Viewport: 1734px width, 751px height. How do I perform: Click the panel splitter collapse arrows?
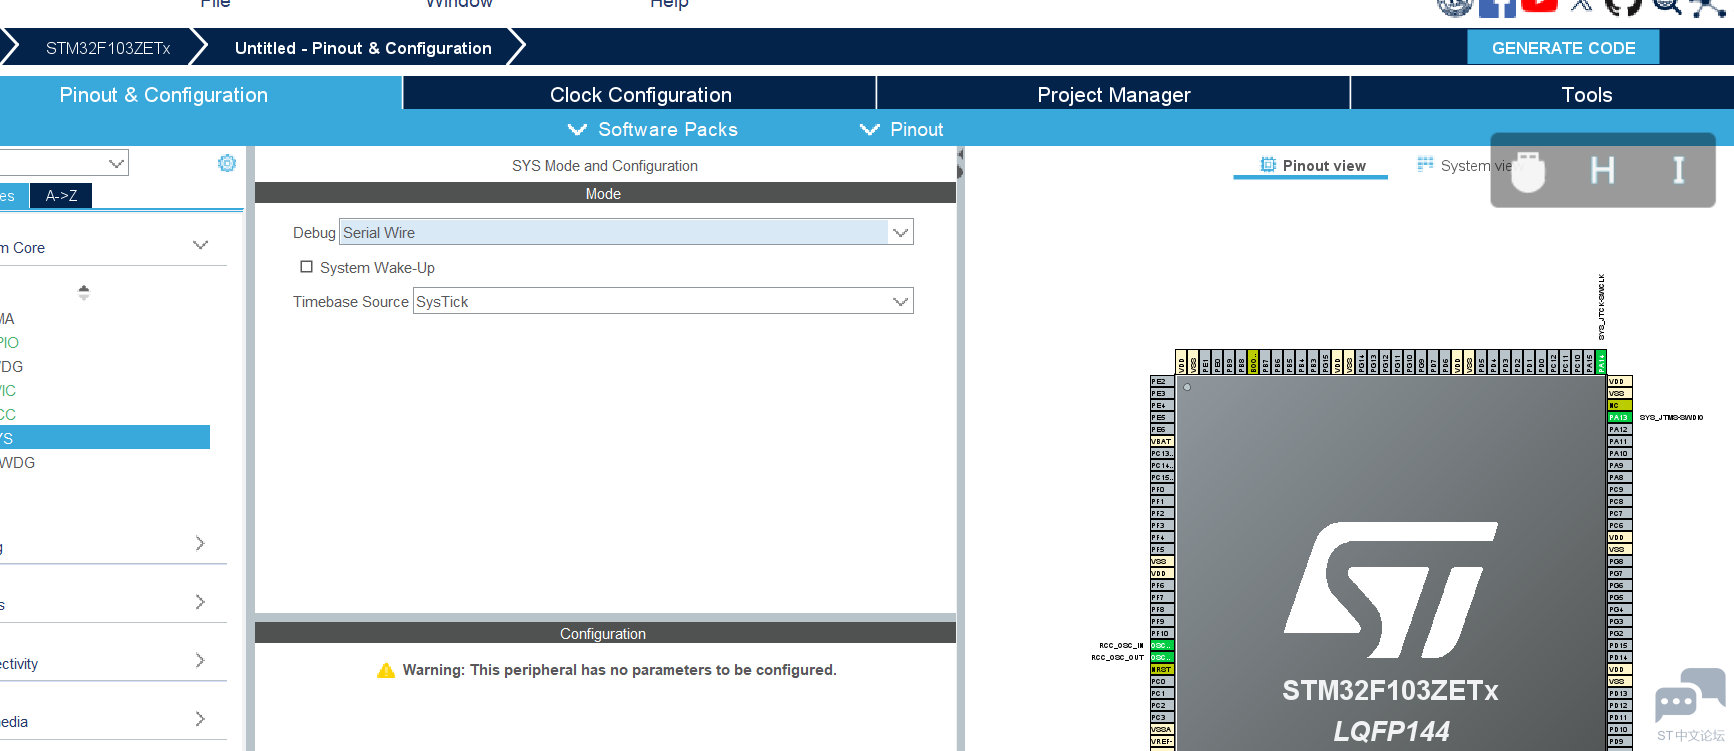click(x=960, y=164)
